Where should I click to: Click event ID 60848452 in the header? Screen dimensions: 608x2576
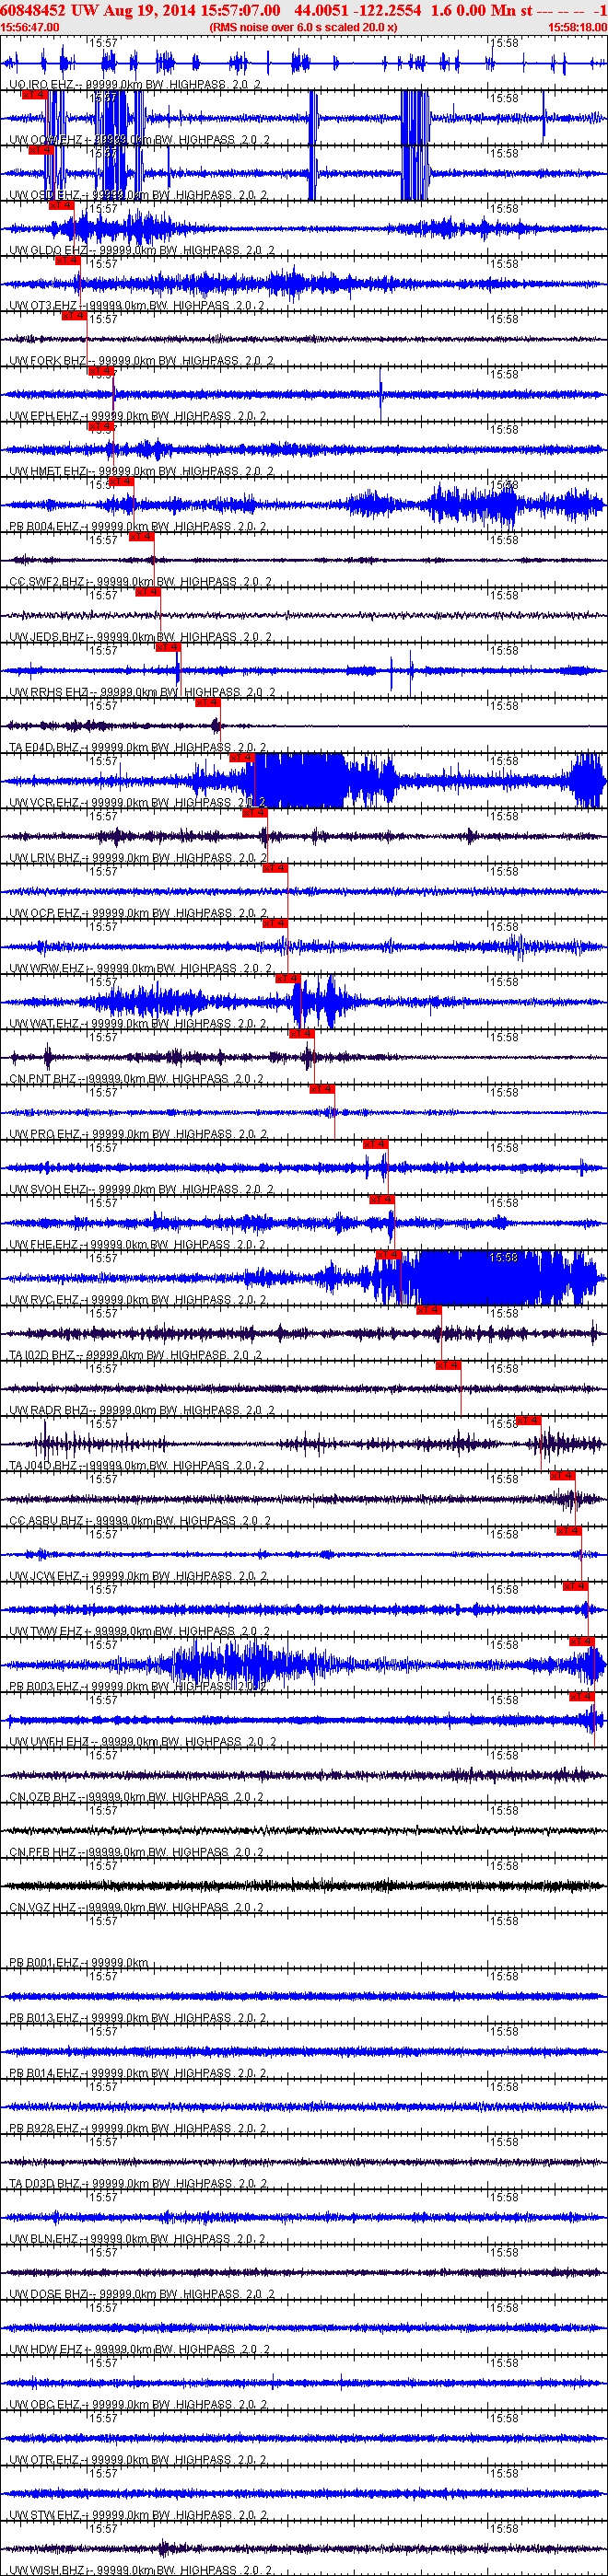(x=34, y=10)
